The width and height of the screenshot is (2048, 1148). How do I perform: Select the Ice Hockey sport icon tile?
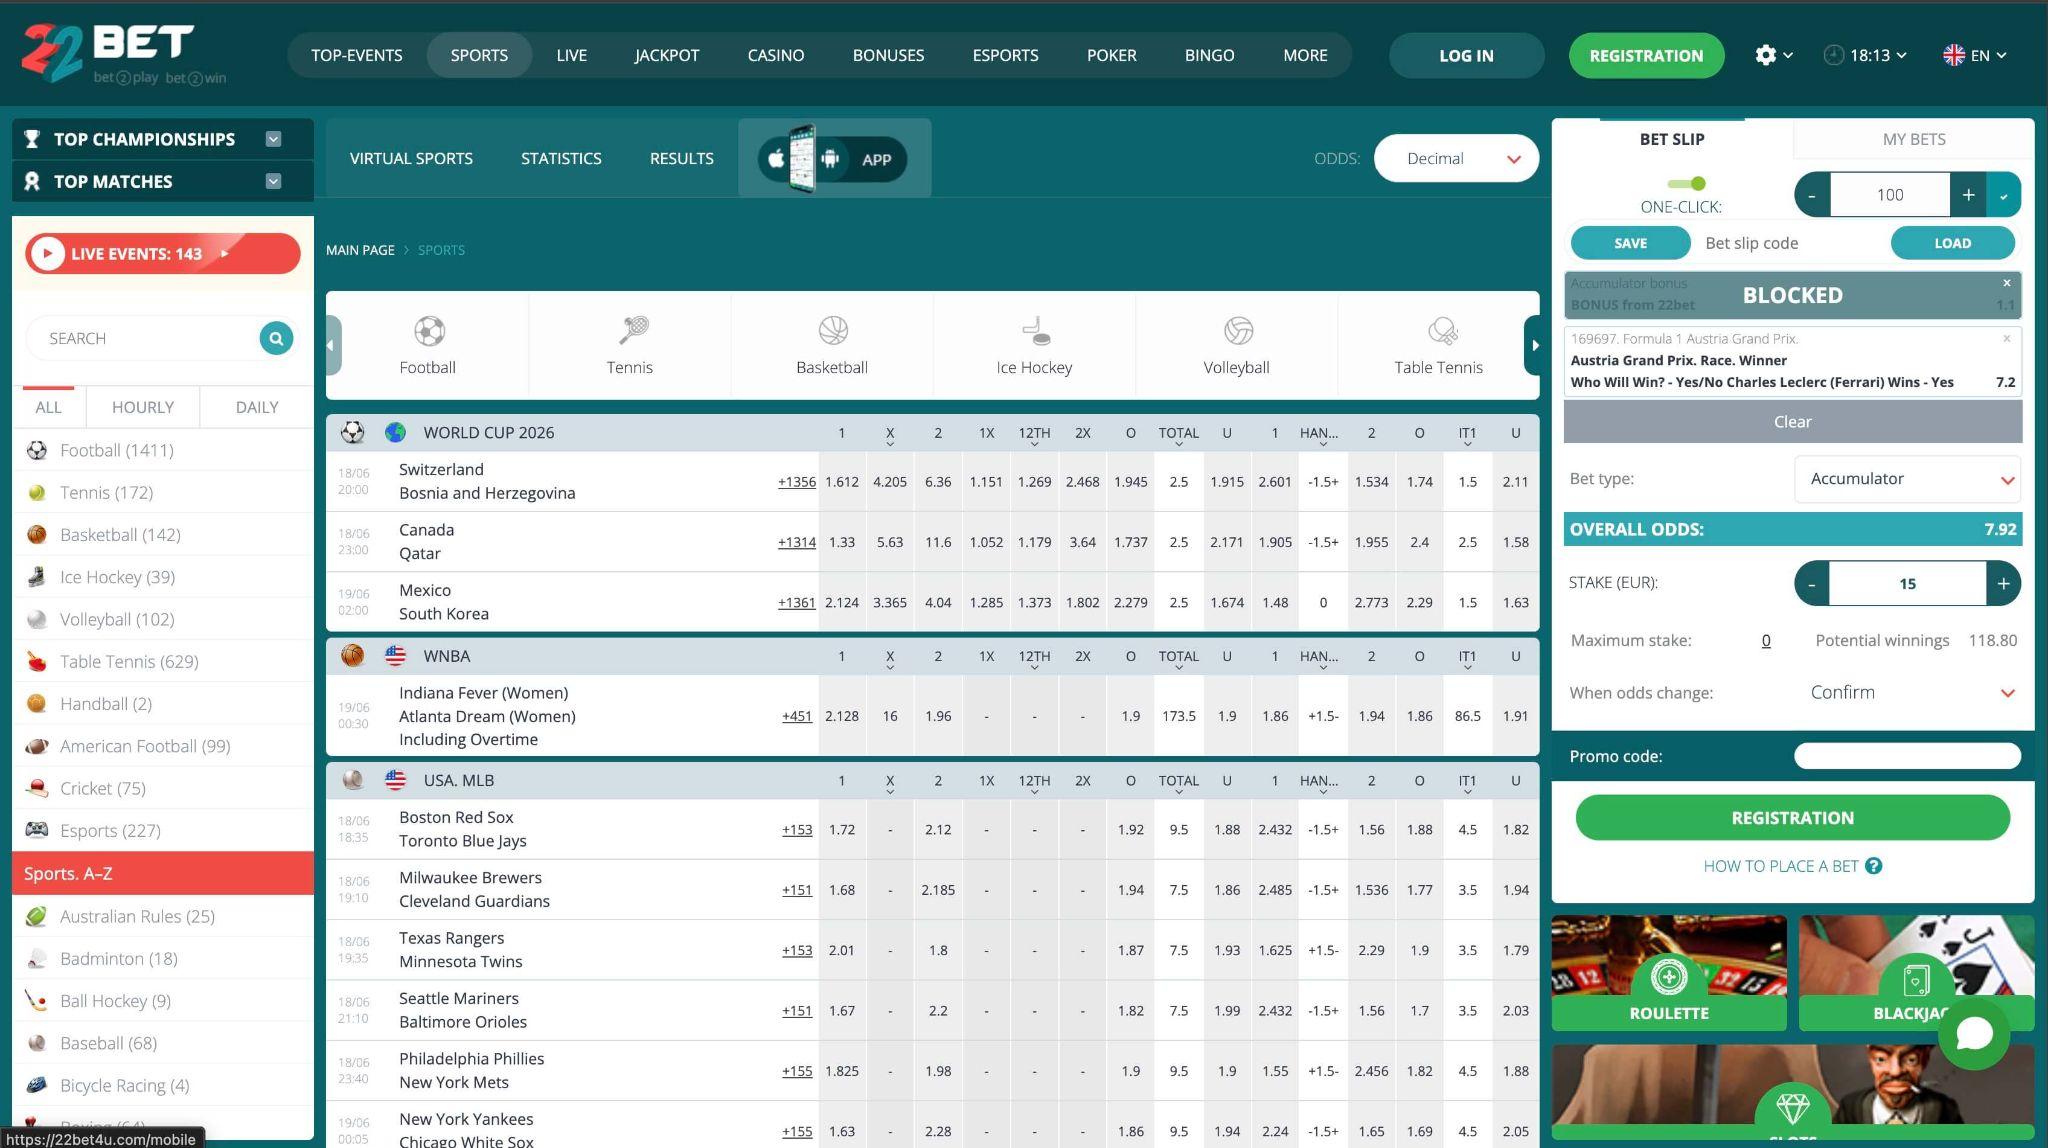1034,346
